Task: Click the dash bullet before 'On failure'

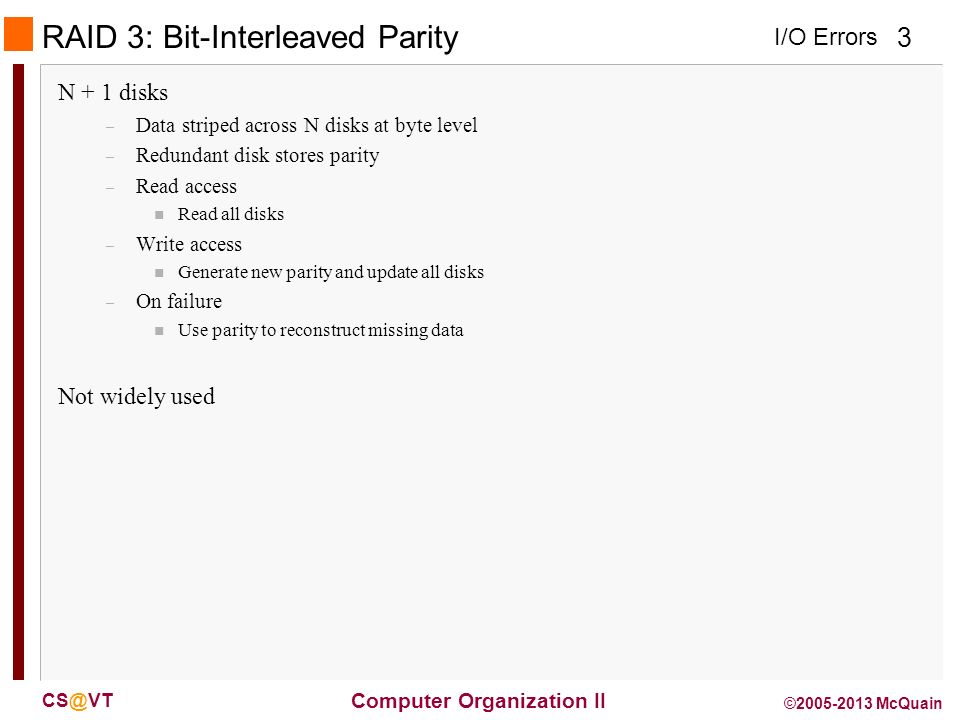Action: 110,303
